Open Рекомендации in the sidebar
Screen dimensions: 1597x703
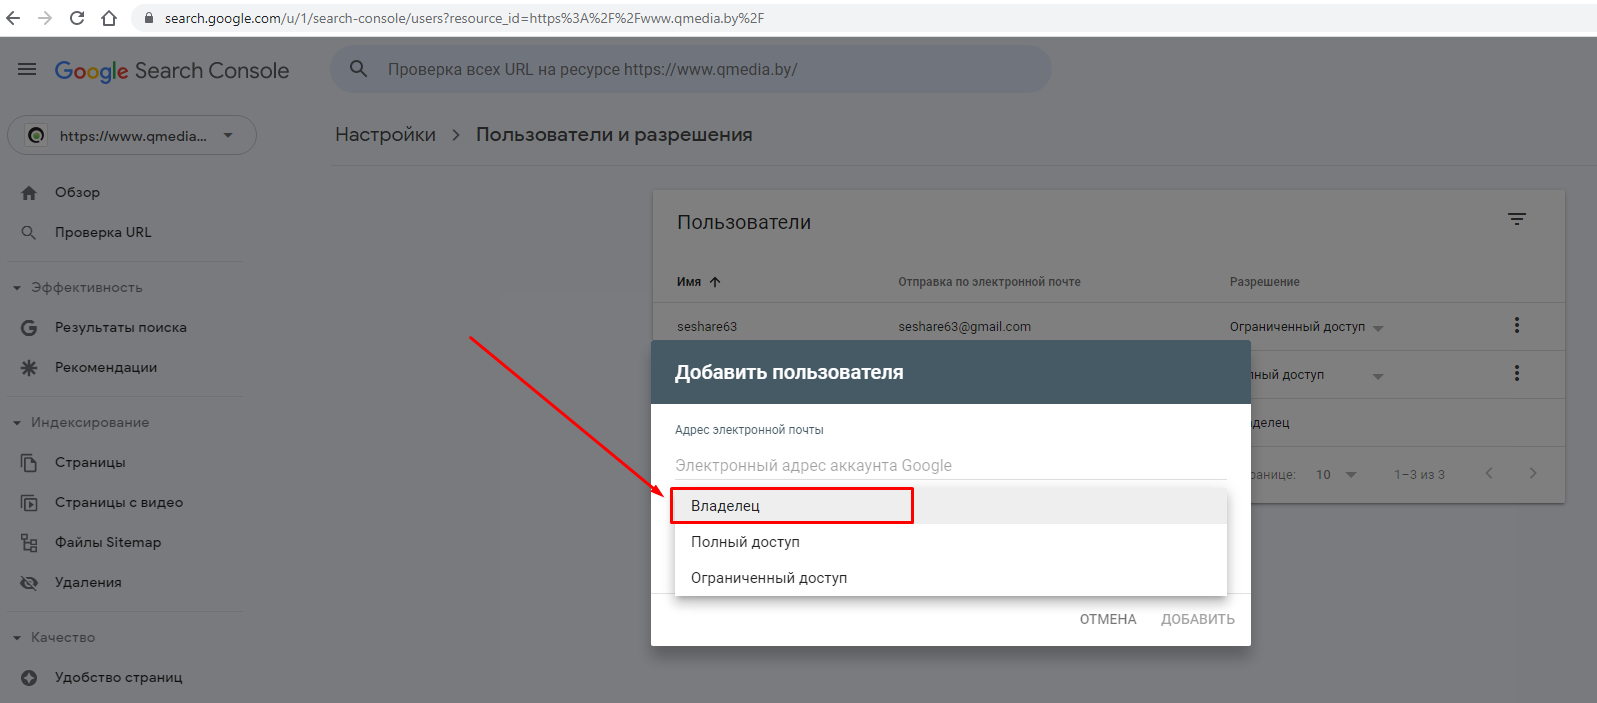click(106, 367)
